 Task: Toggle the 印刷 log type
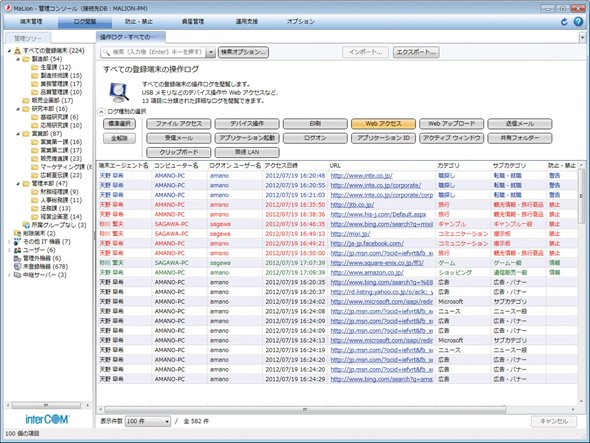point(315,124)
